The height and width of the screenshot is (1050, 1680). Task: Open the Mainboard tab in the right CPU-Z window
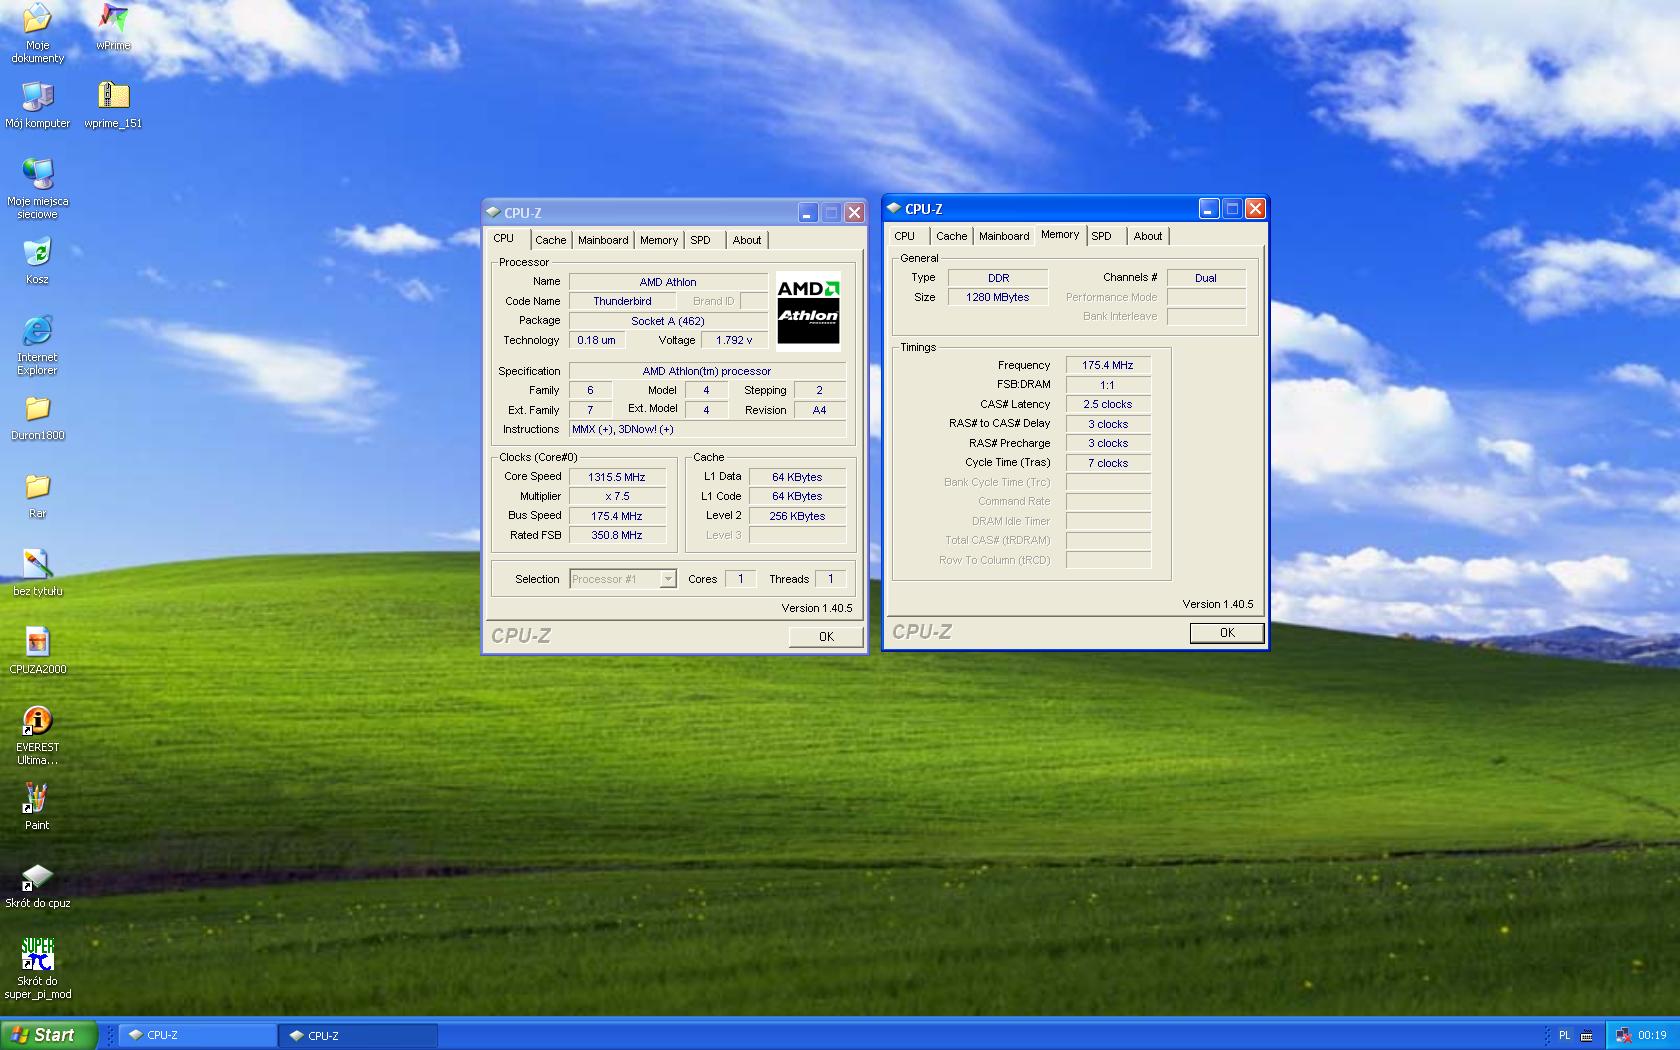tap(1004, 236)
